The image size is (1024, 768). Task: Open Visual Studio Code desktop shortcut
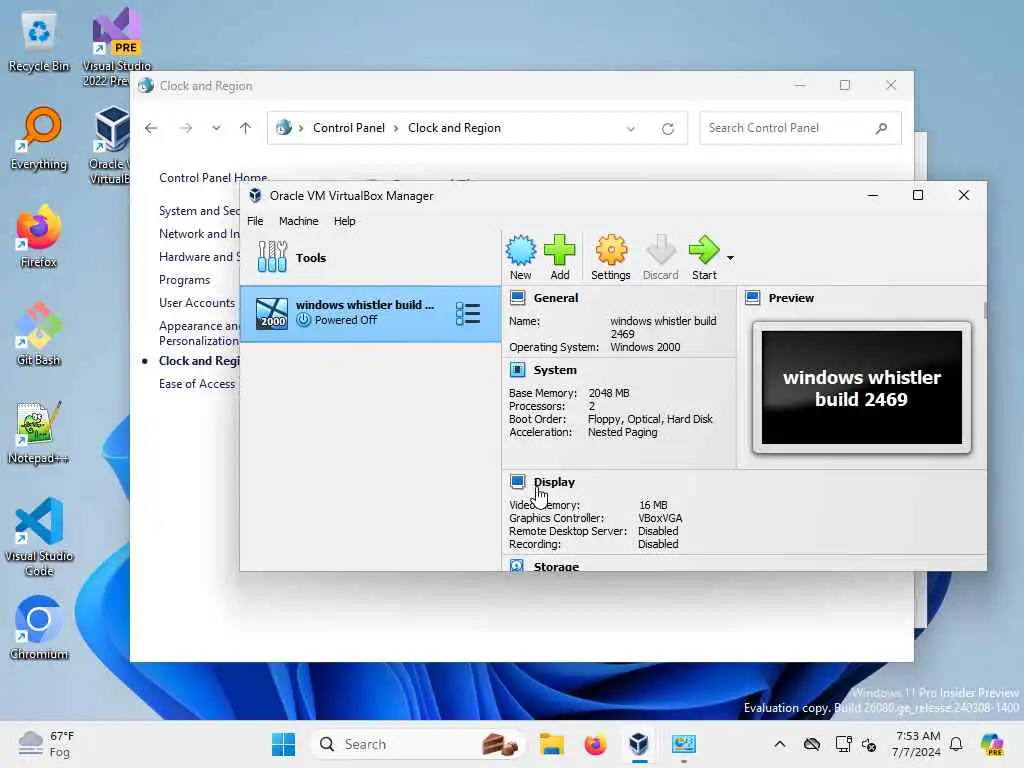click(39, 537)
